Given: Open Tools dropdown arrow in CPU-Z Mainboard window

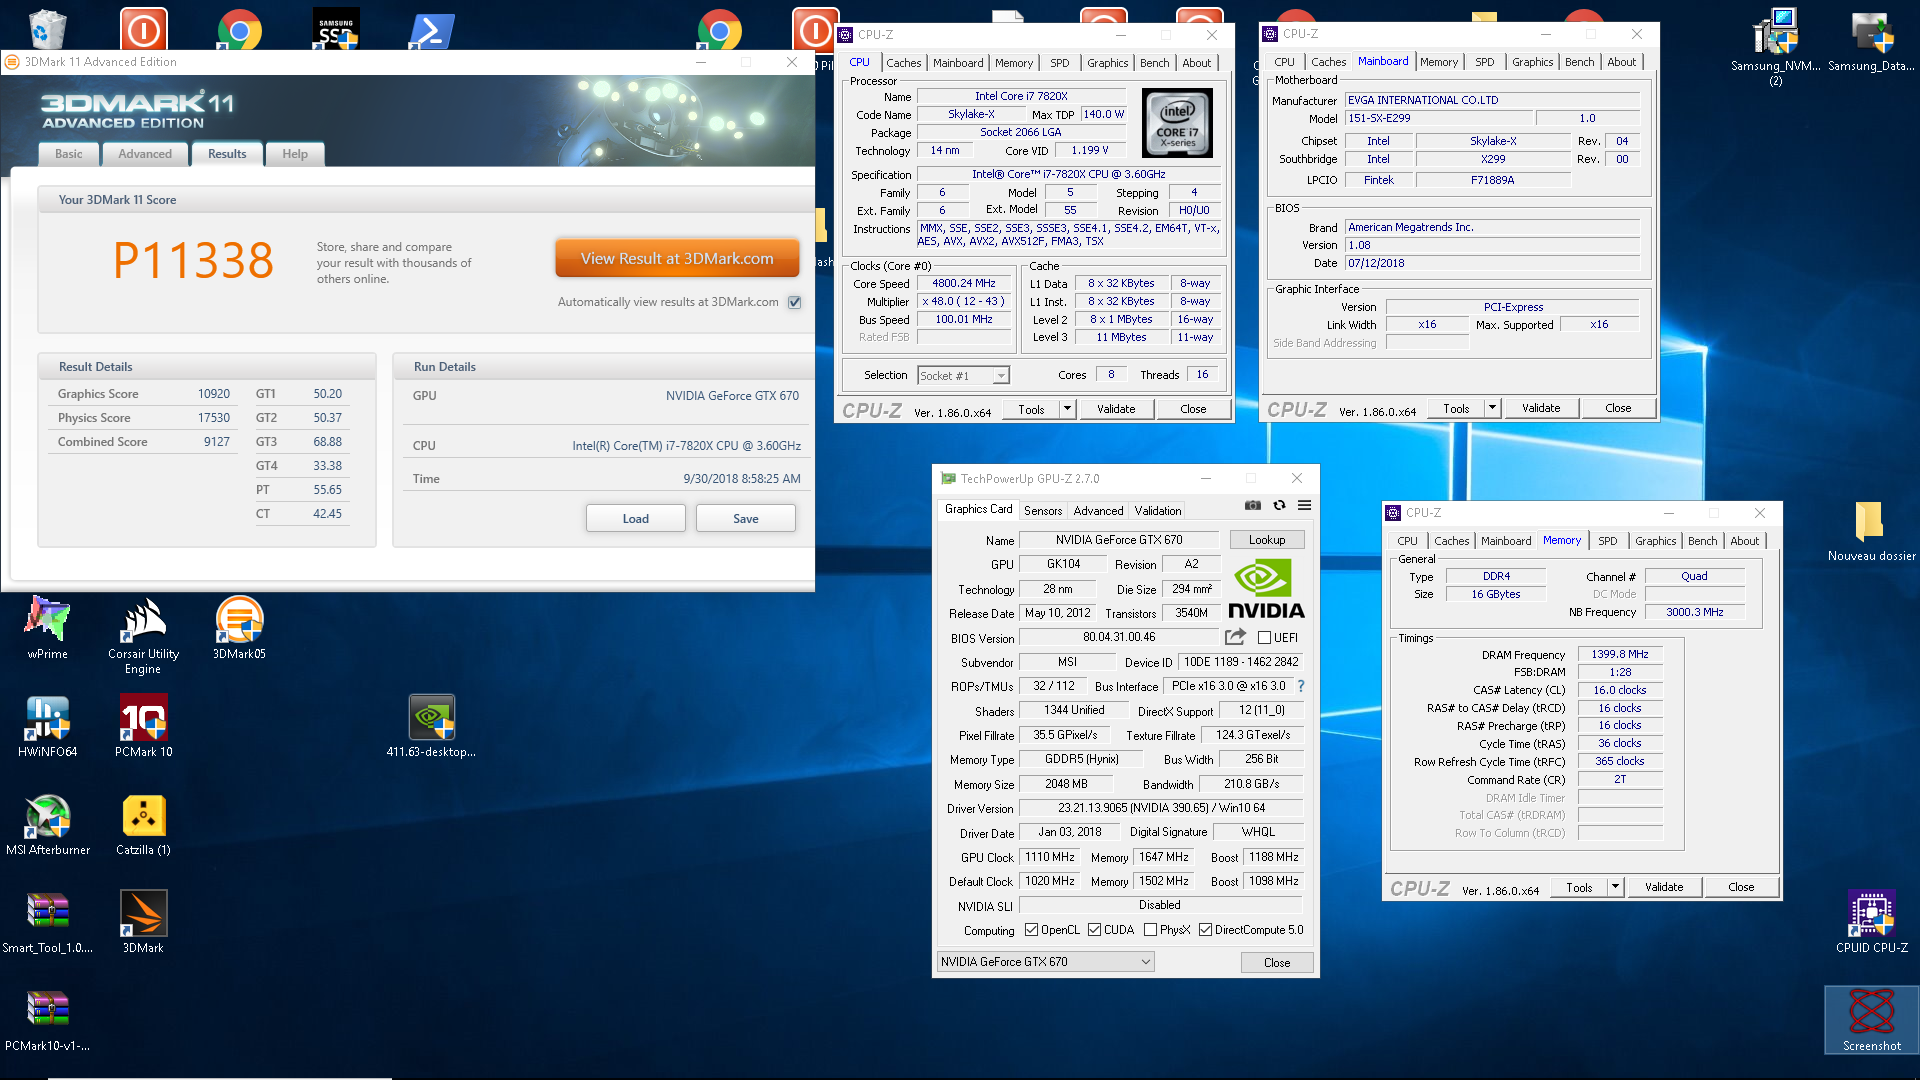Looking at the screenshot, I should [1492, 408].
